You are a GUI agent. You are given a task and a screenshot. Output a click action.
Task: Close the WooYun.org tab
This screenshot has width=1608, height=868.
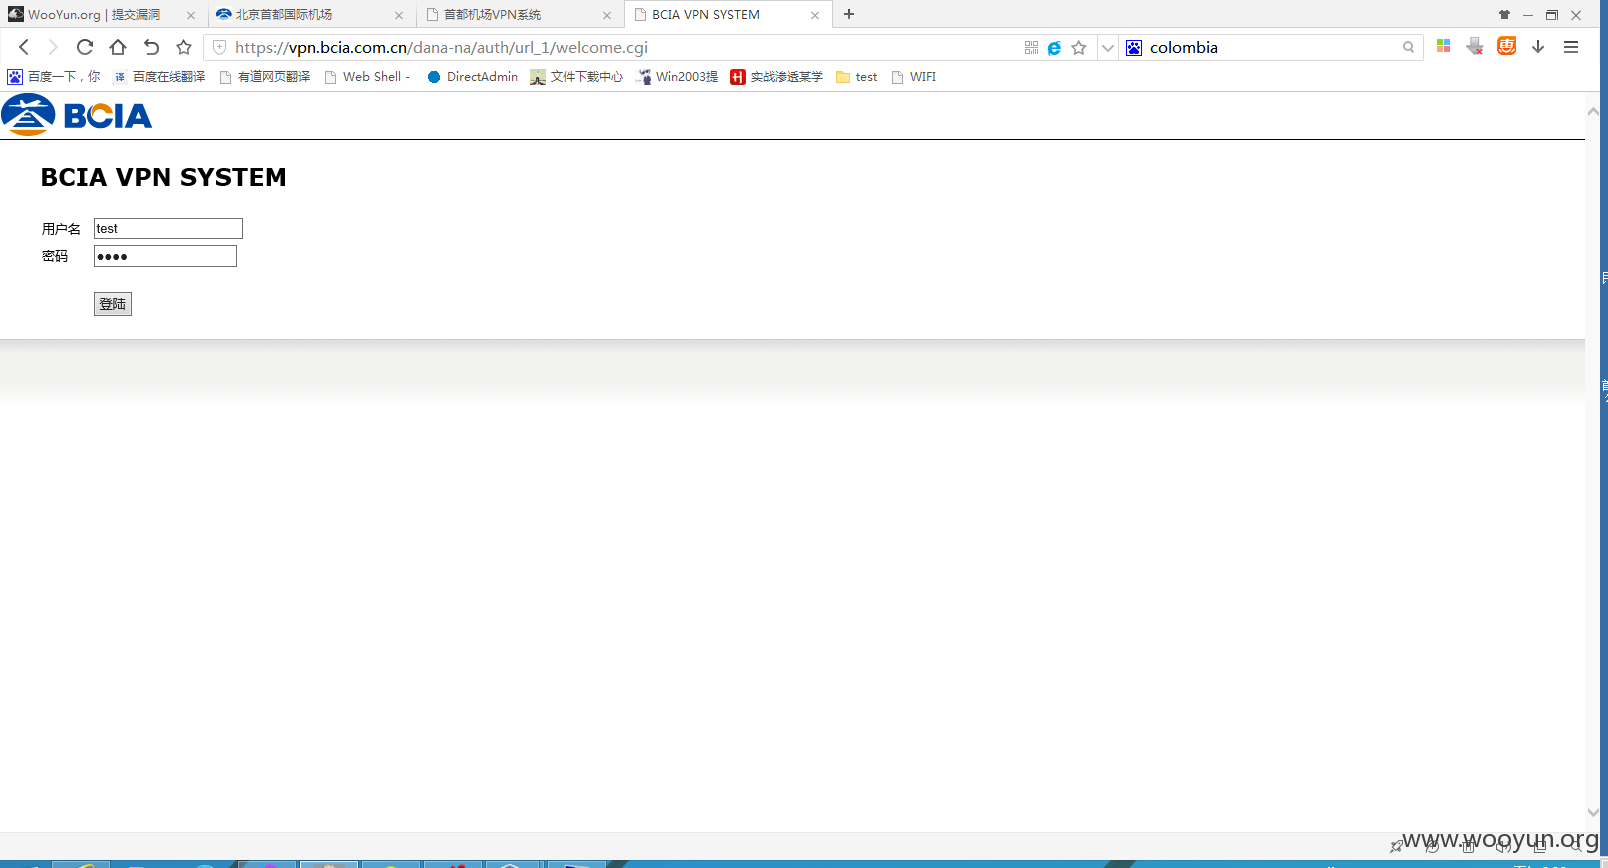tap(191, 15)
